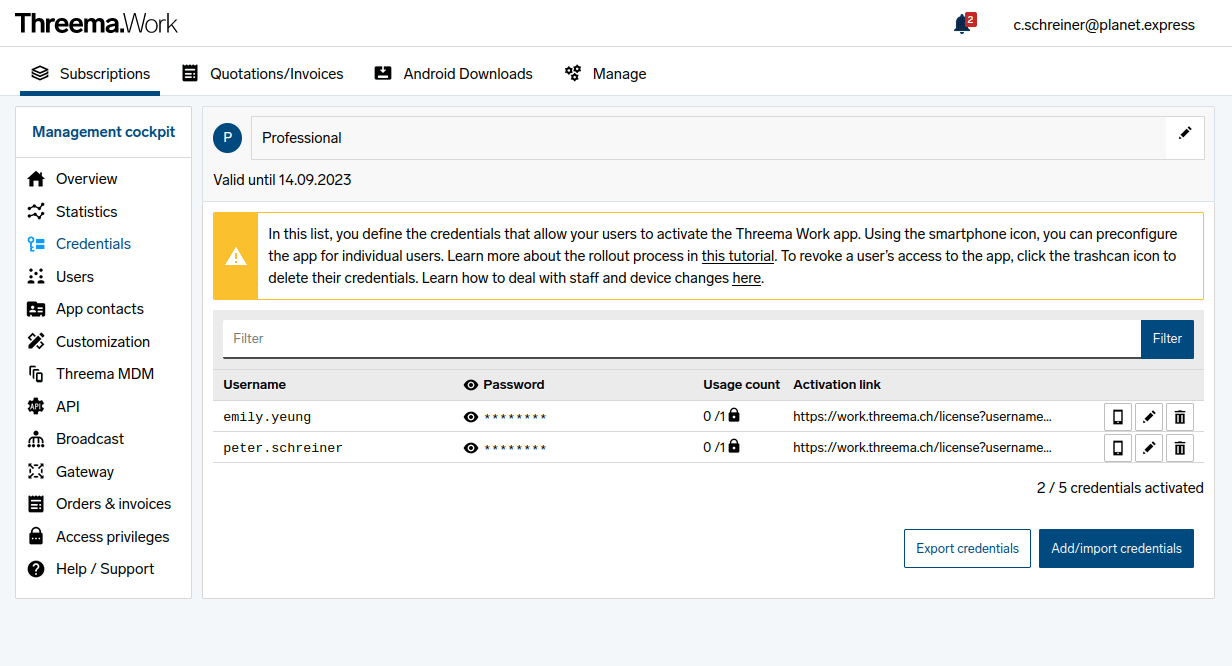The height and width of the screenshot is (666, 1232).
Task: Click emily.yeung activation link
Action: pos(922,416)
